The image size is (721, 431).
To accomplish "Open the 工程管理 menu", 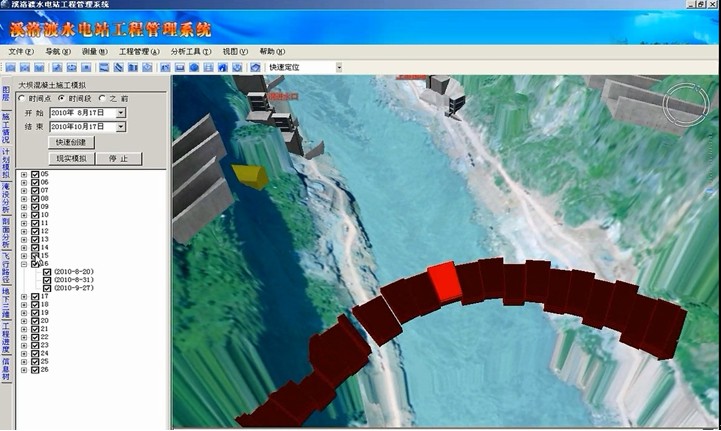I will click(139, 52).
